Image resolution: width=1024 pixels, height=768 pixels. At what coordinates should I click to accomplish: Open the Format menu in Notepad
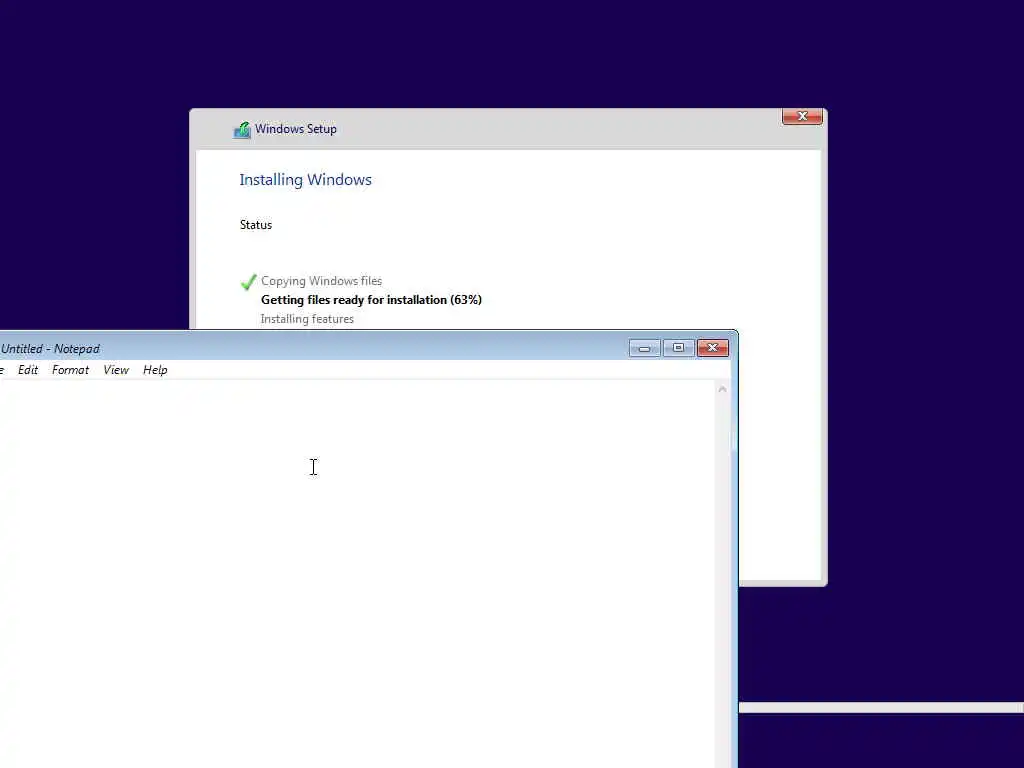click(x=70, y=370)
